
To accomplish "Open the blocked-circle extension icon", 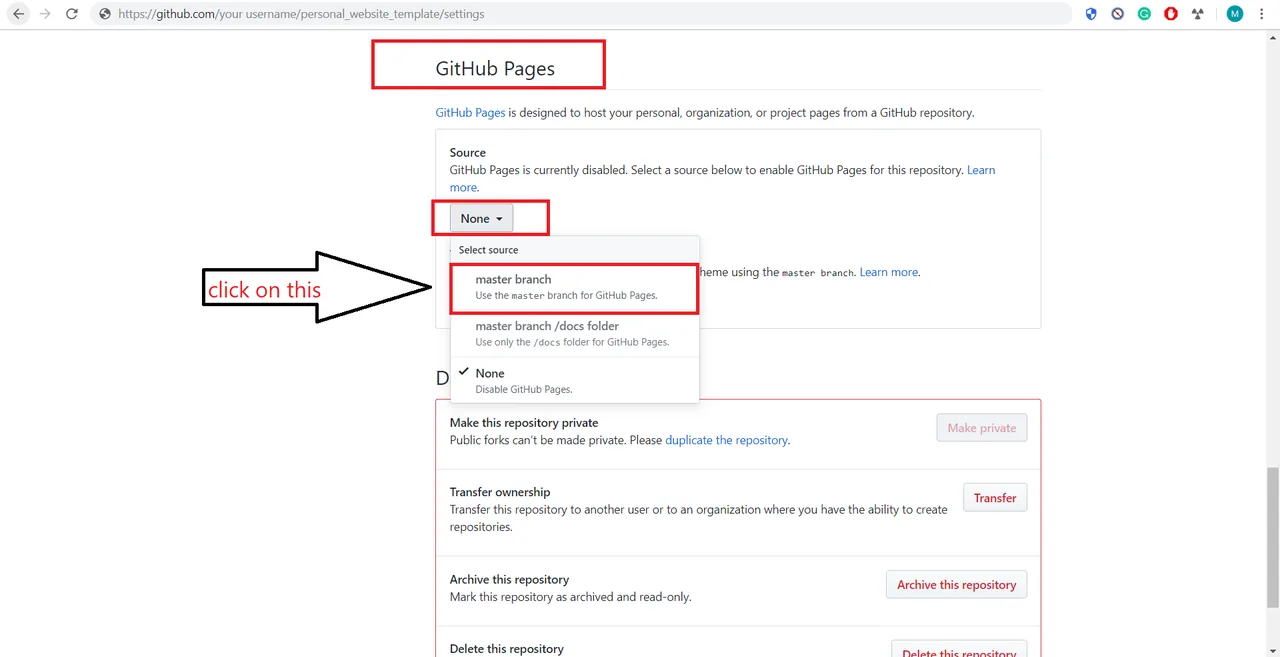I will 1118,14.
